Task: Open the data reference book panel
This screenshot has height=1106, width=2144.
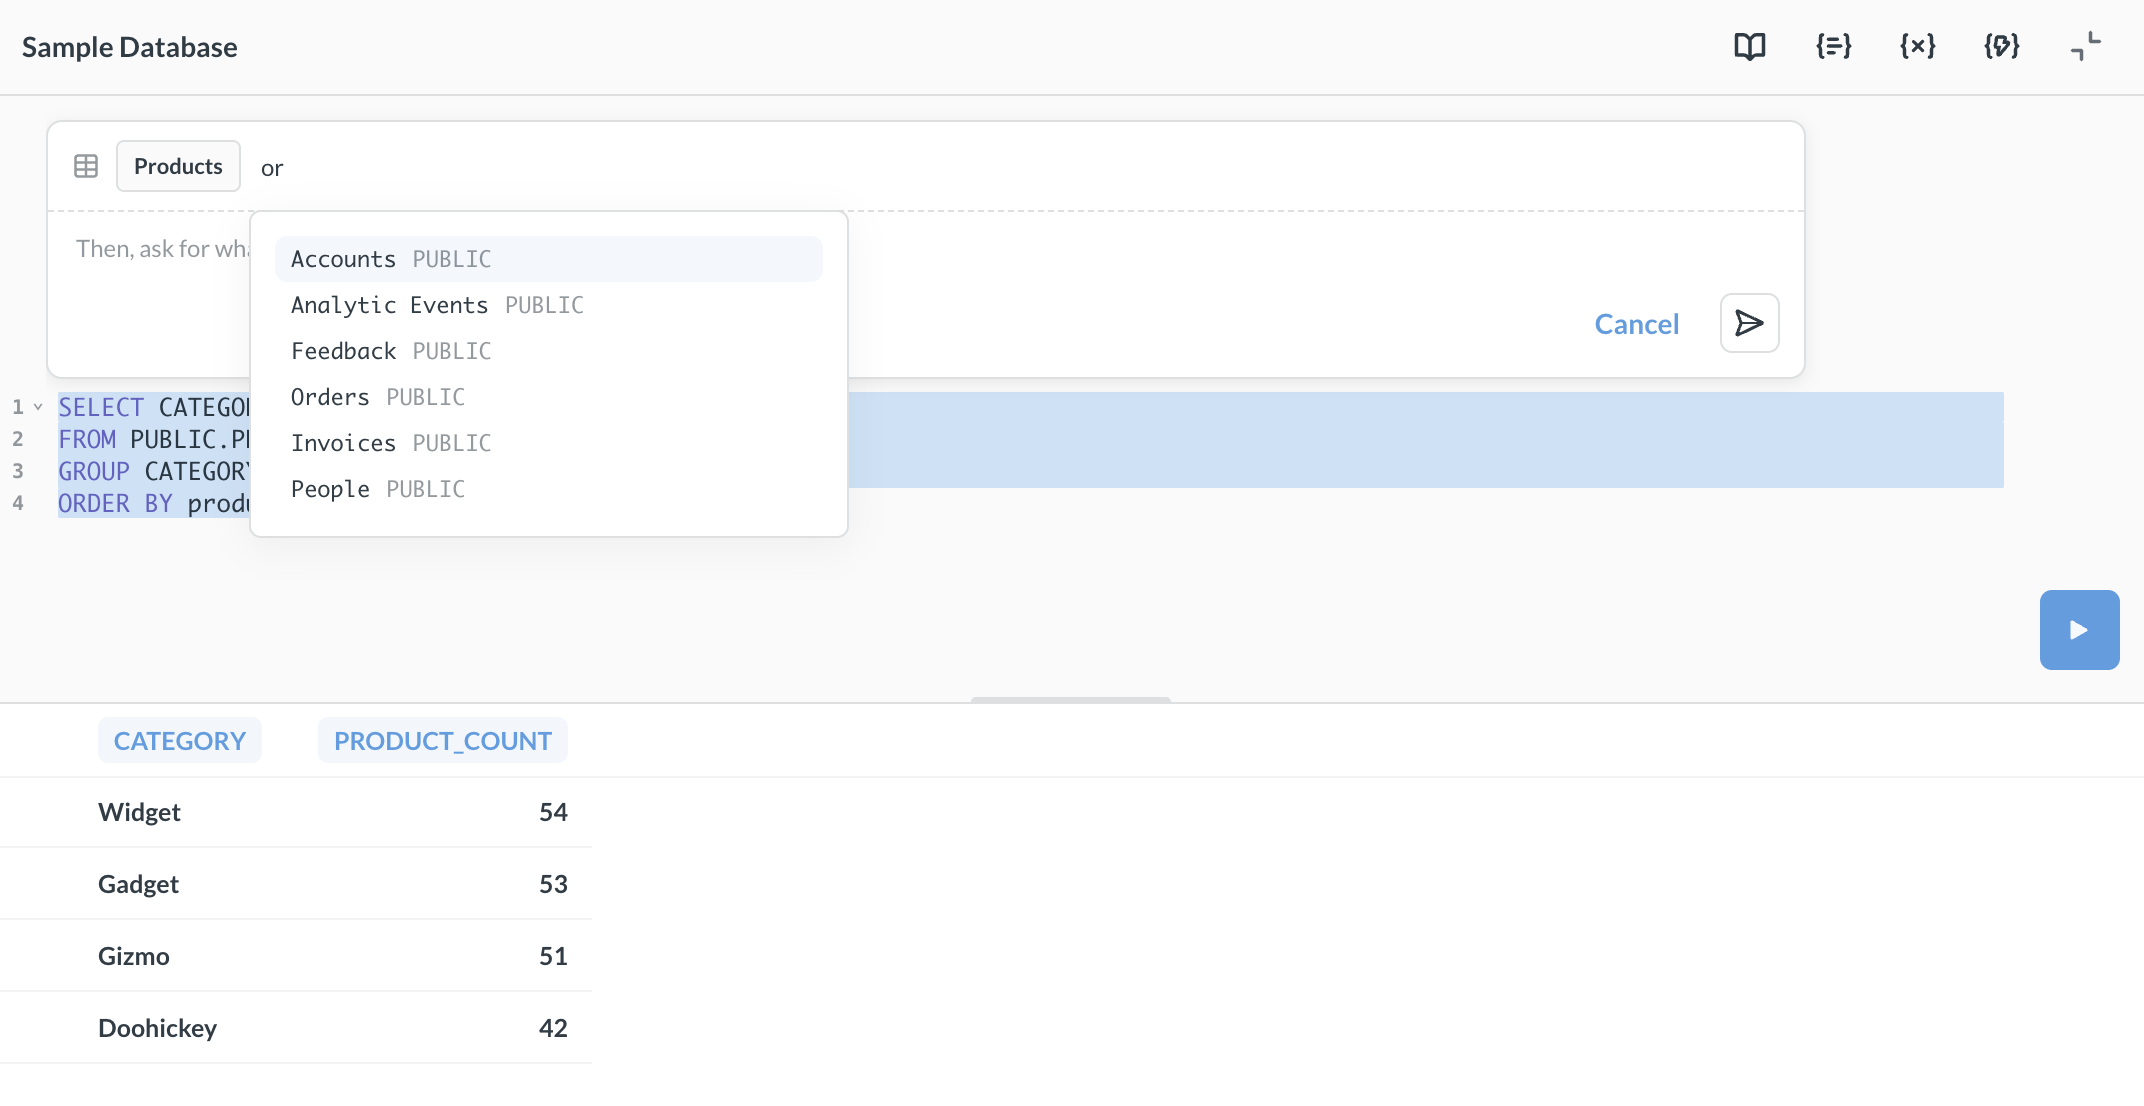Action: click(x=1750, y=46)
